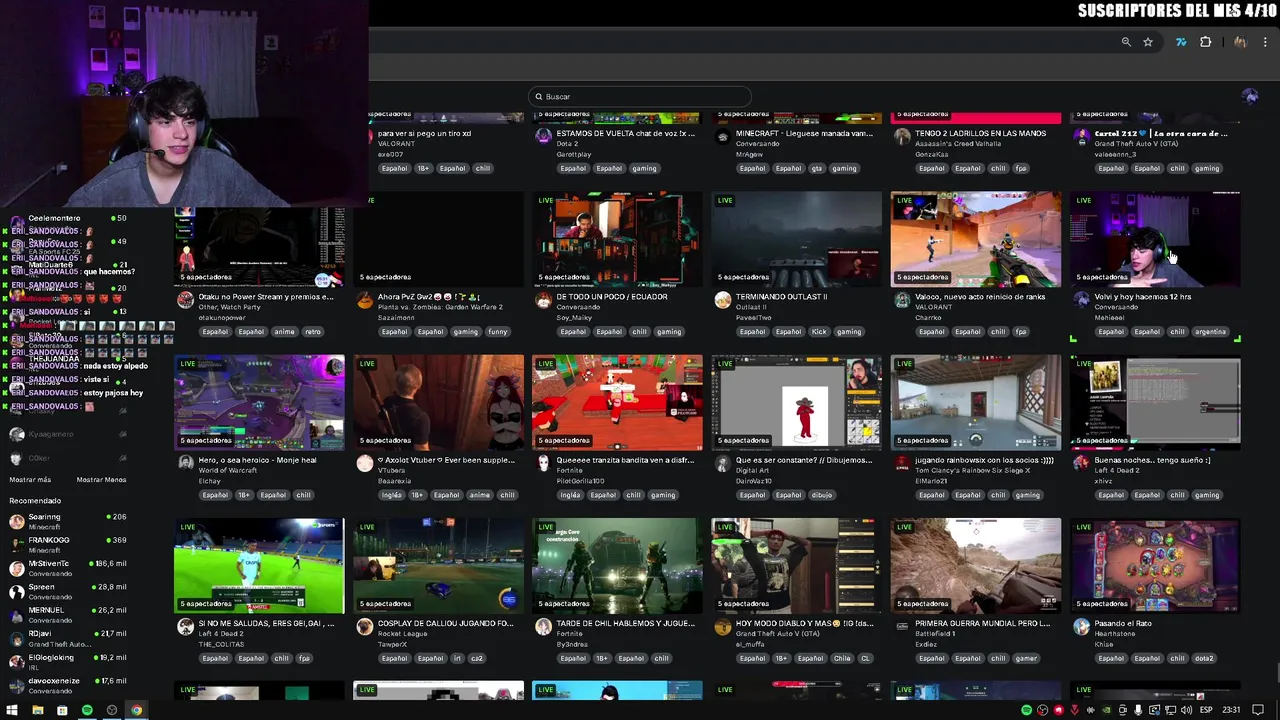Open recommended channel FRANKOGG

[67, 545]
